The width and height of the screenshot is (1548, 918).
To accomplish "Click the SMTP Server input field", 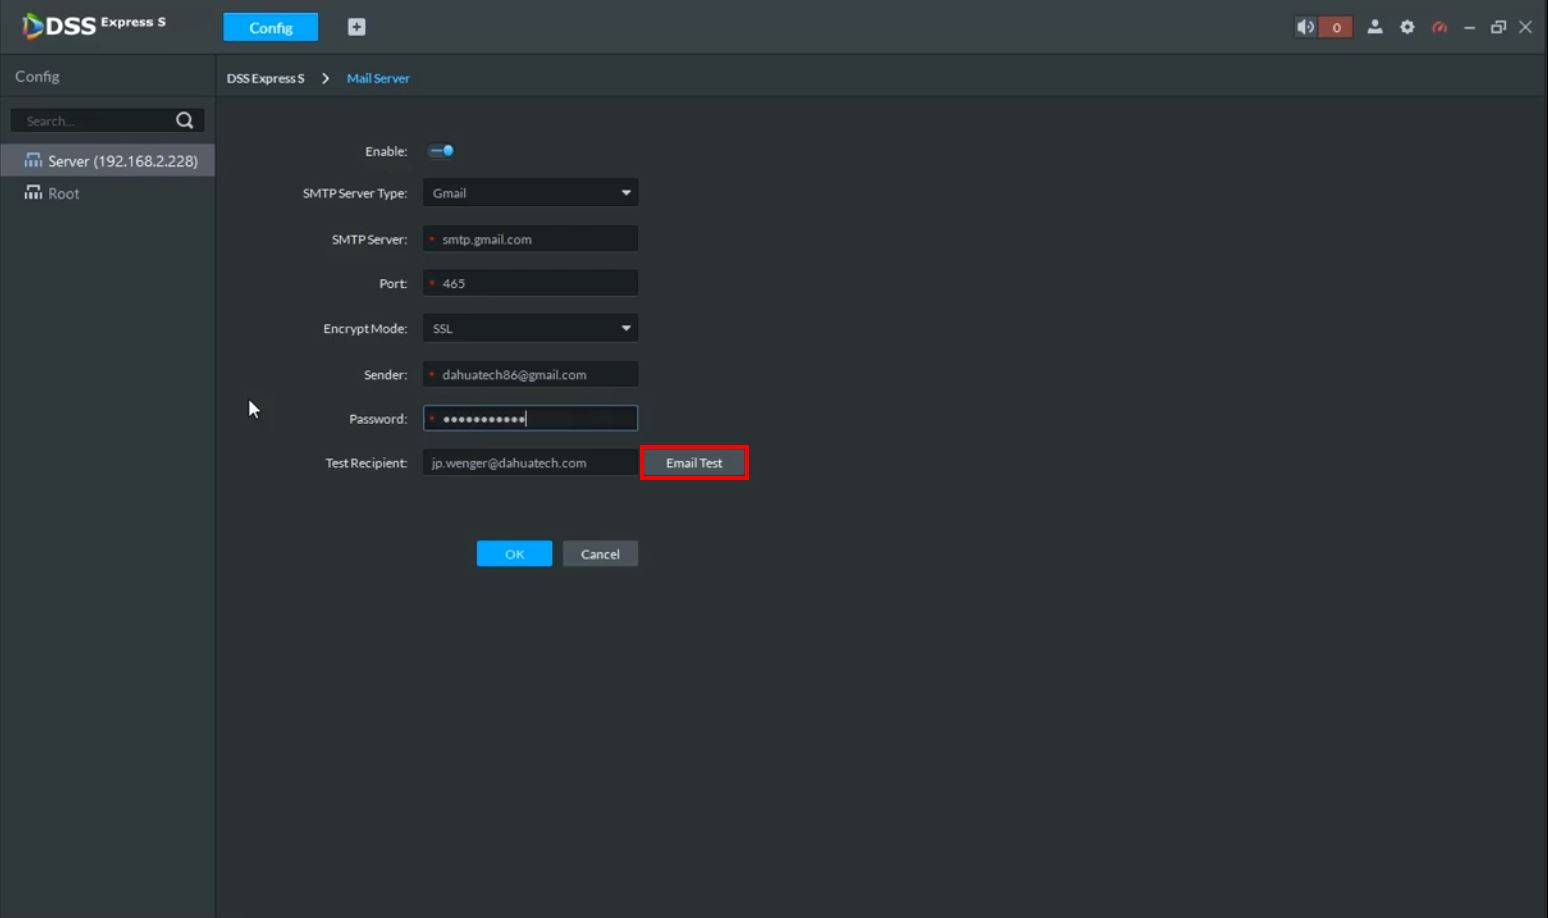I will coord(530,239).
